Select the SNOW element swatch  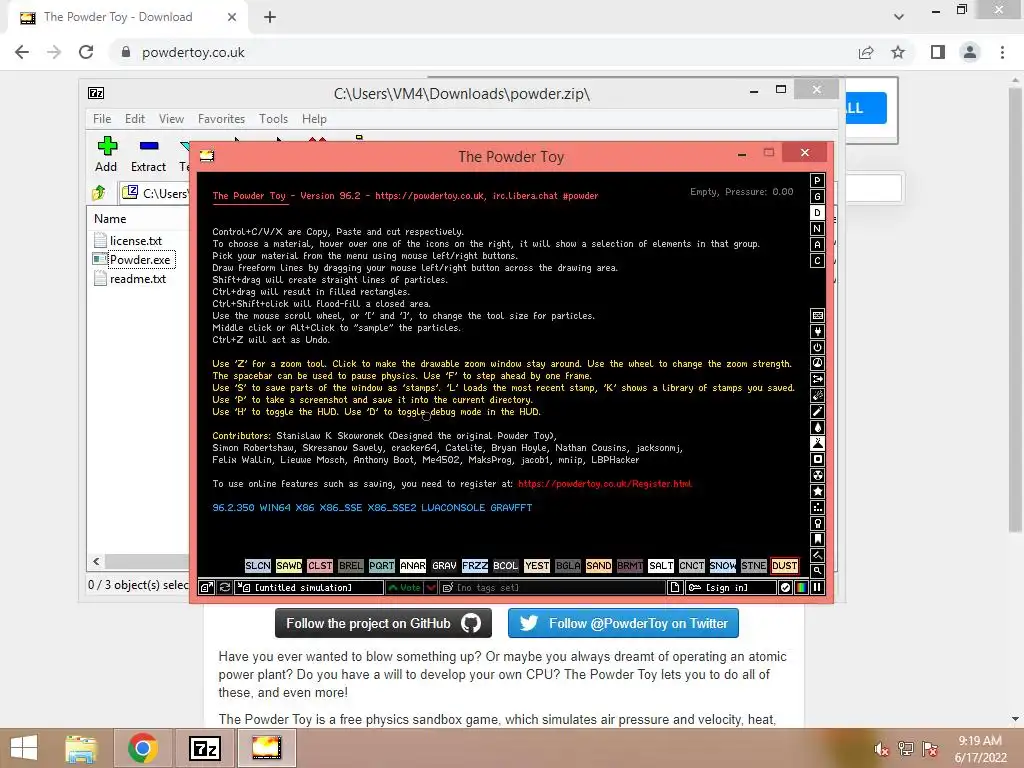tap(722, 566)
